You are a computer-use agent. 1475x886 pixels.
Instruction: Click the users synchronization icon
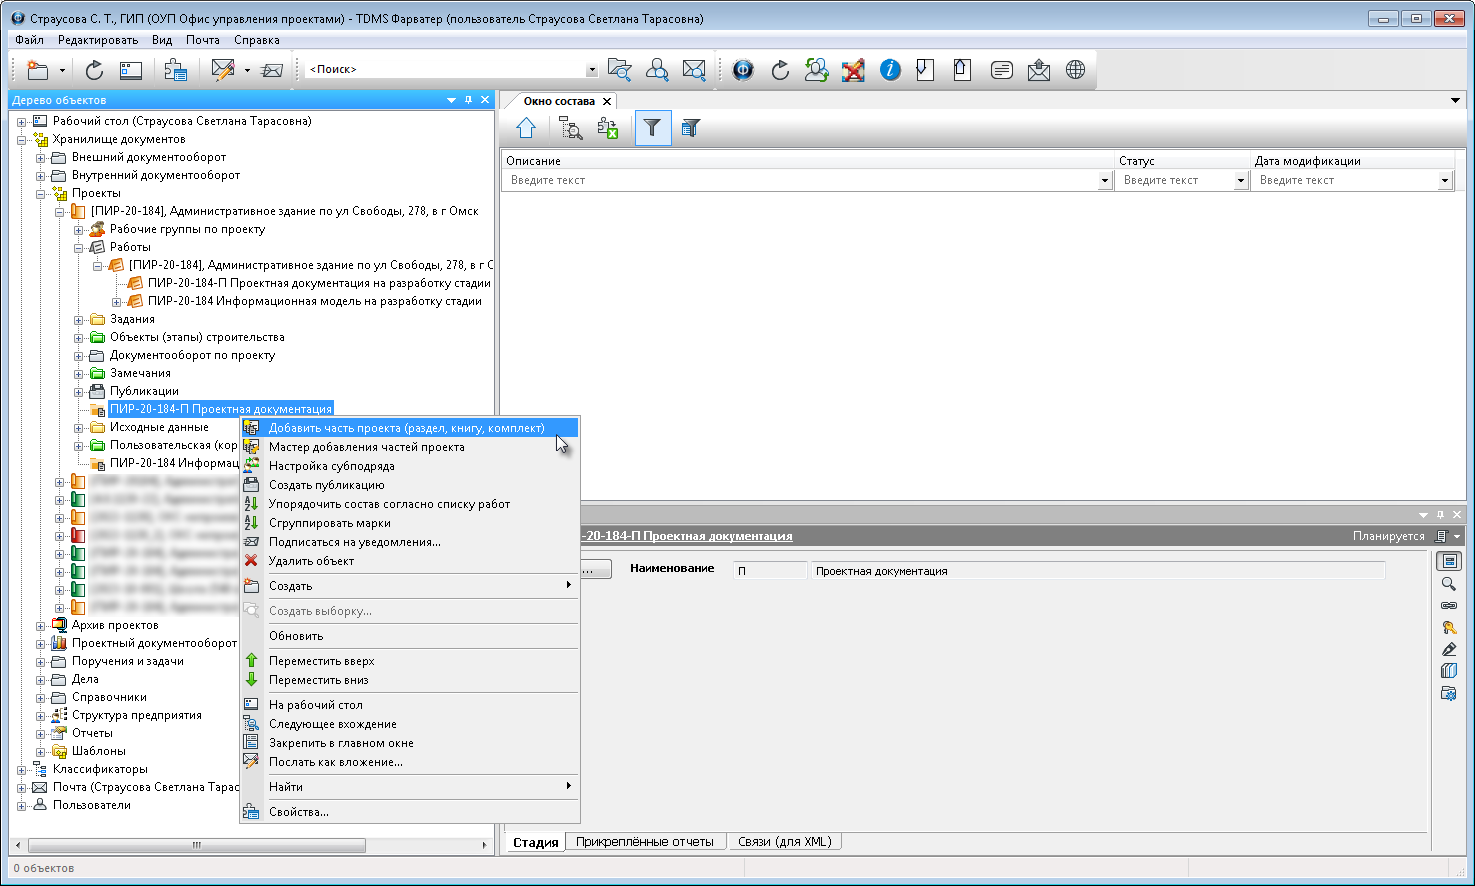817,70
